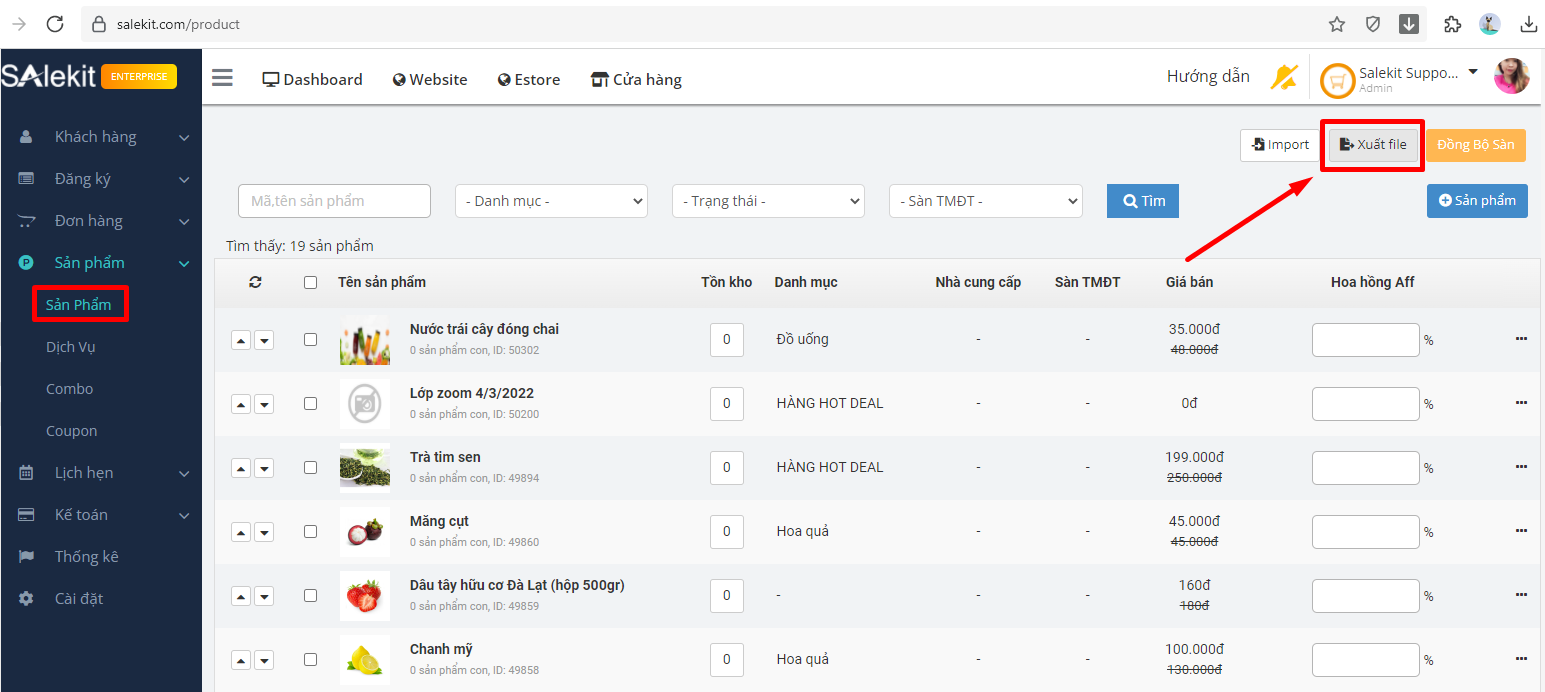Expand the Lịch hẹn sidebar menu
Screen dimensions: 1545x692
[101, 473]
